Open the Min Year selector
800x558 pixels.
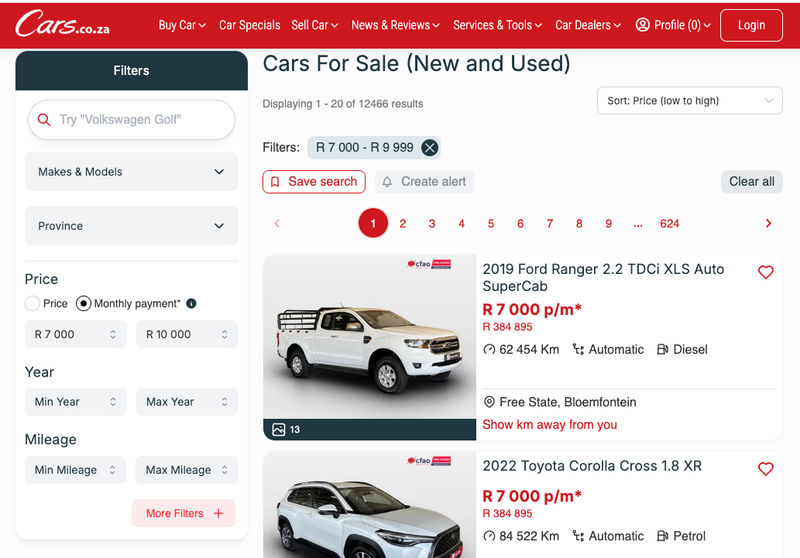(76, 402)
